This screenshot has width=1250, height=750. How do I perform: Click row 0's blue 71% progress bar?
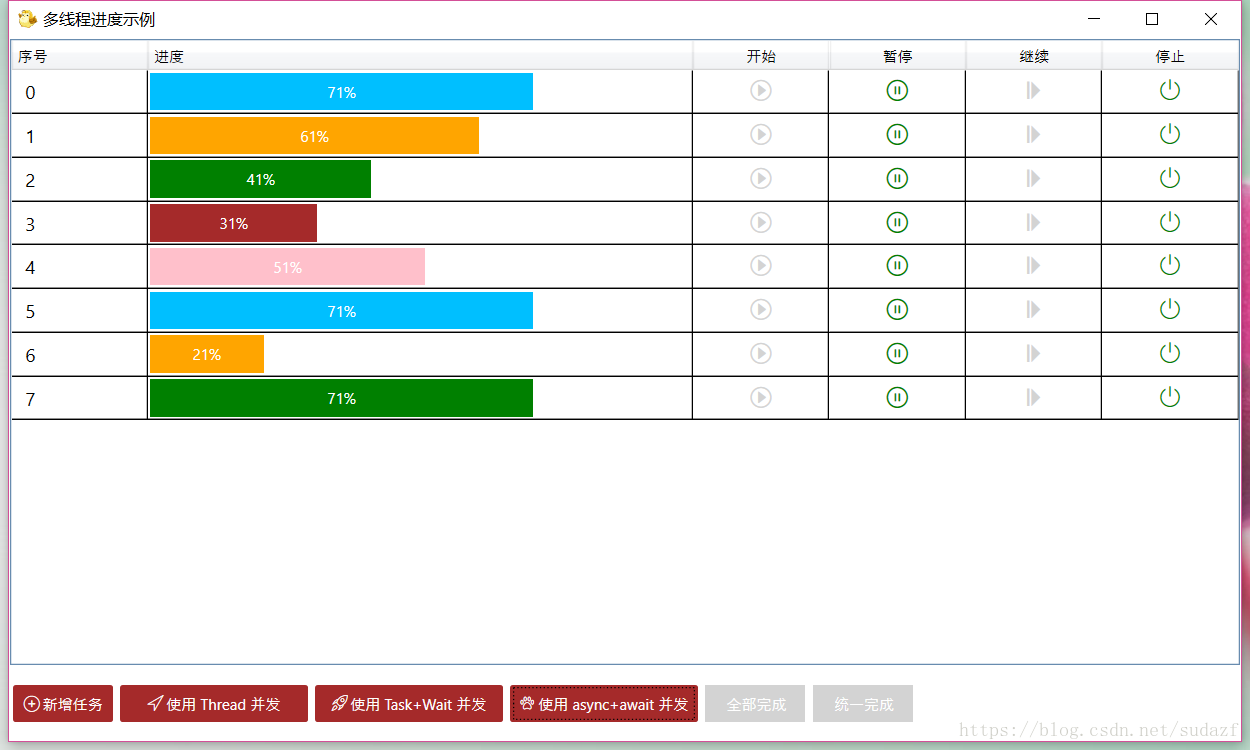341,92
